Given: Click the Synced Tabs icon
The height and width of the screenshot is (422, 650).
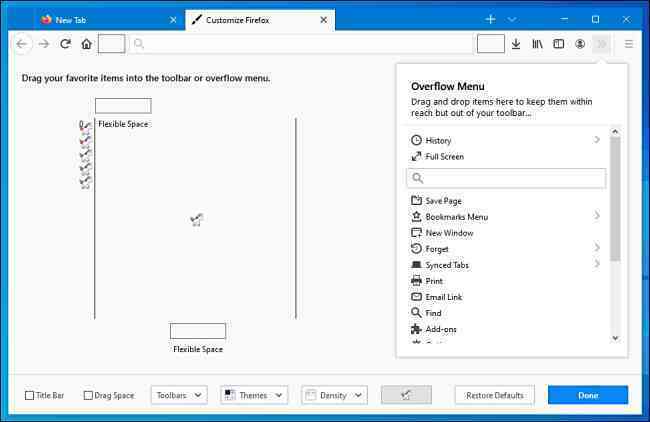Looking at the screenshot, I should [x=416, y=264].
